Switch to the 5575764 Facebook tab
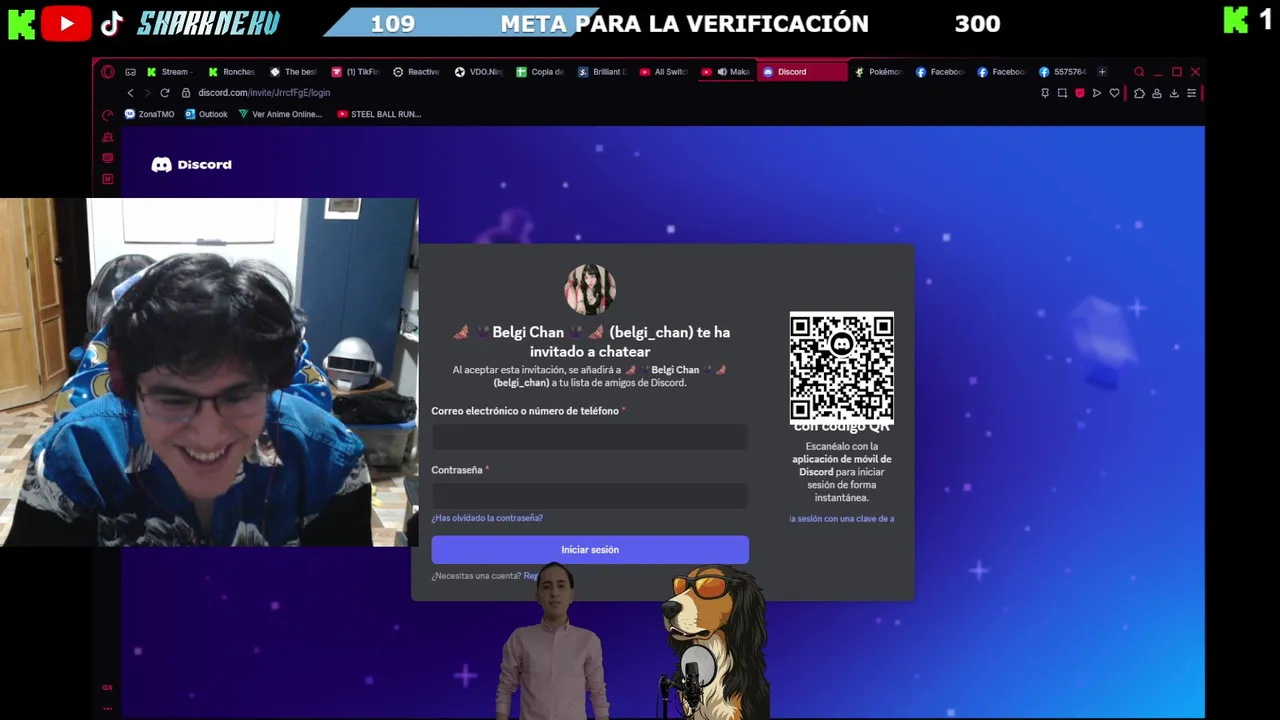1280x720 pixels. [x=1063, y=72]
